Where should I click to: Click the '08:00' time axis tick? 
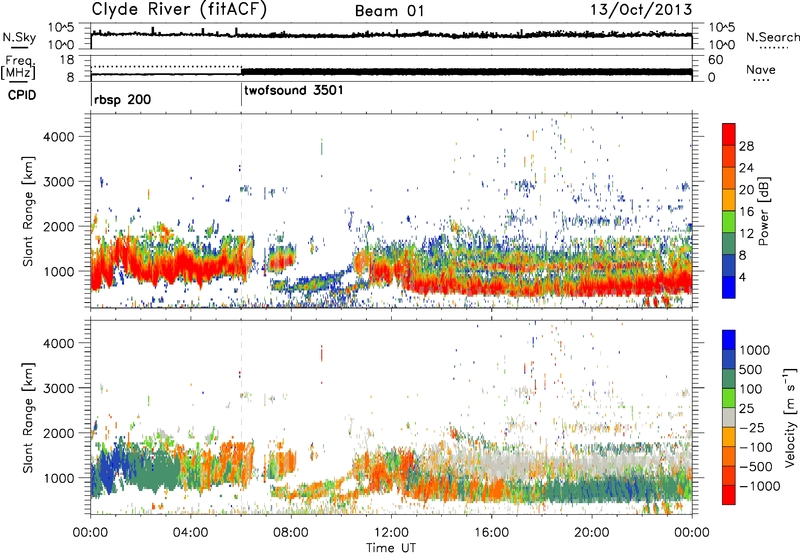tap(291, 533)
